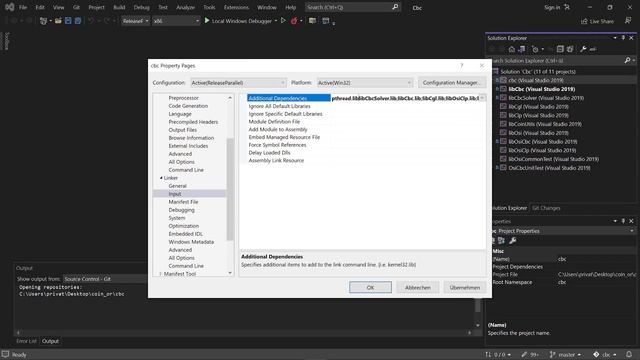Click the red Hot Reload flame icon
640x360 pixels.
tap(294, 21)
